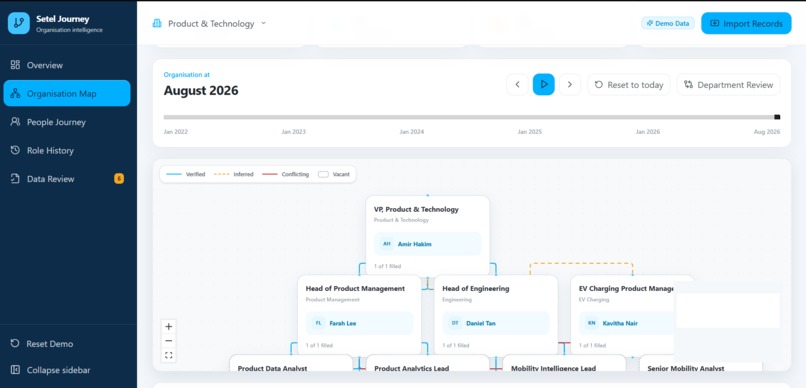Click the AH avatar initials
This screenshot has width=806, height=388.
(387, 244)
